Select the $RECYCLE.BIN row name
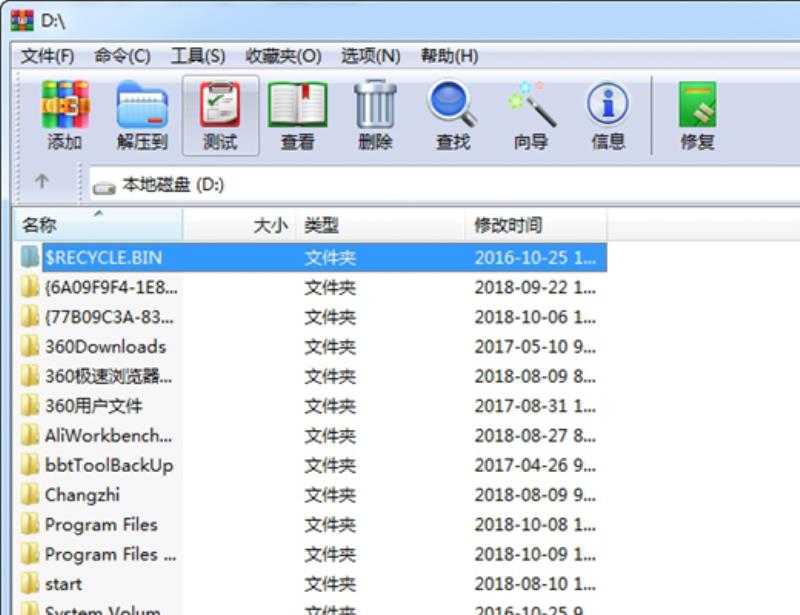The height and width of the screenshot is (615, 800). (104, 258)
